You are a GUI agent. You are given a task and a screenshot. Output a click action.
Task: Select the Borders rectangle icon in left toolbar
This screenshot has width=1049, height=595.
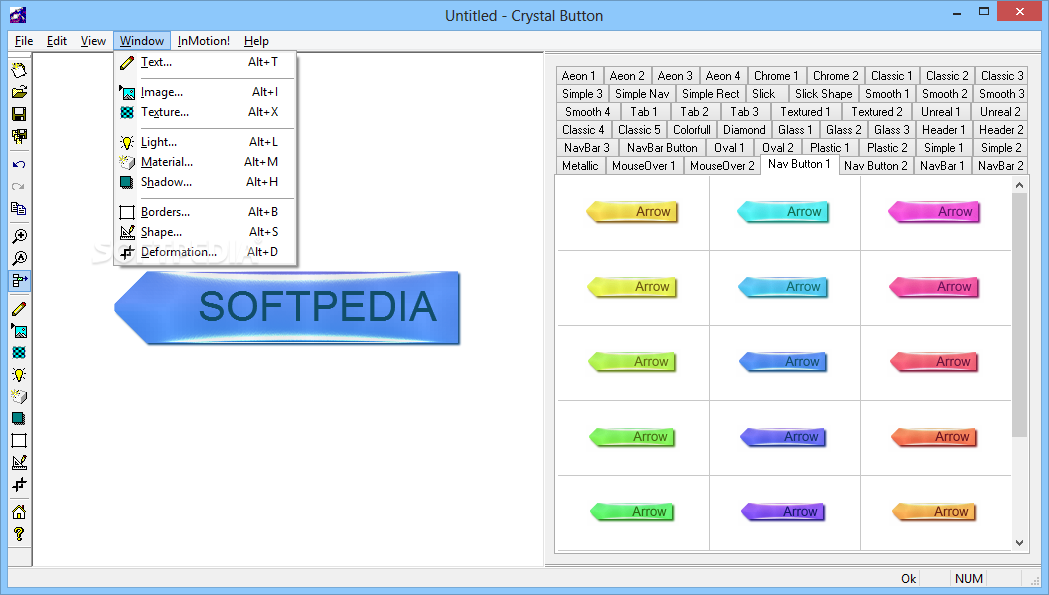click(x=19, y=440)
